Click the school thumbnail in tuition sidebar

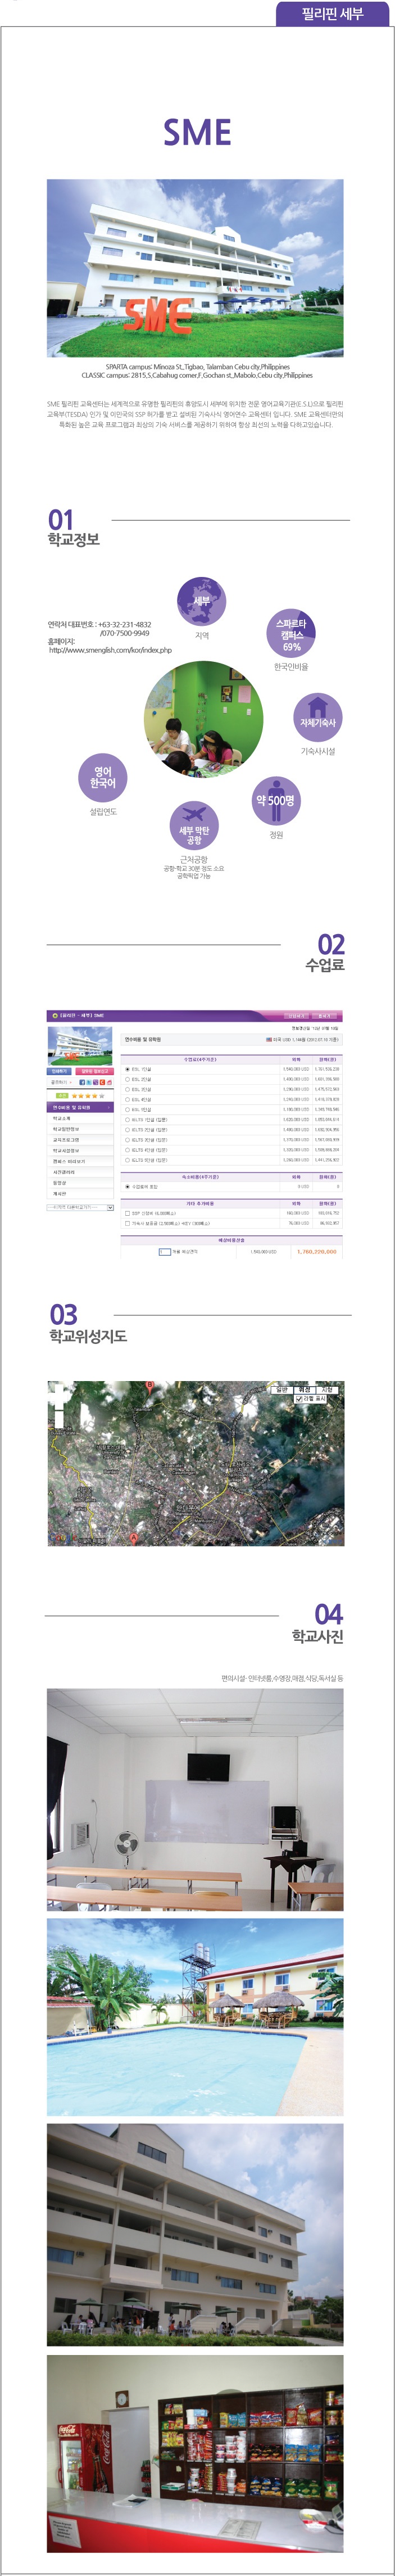click(x=81, y=1045)
